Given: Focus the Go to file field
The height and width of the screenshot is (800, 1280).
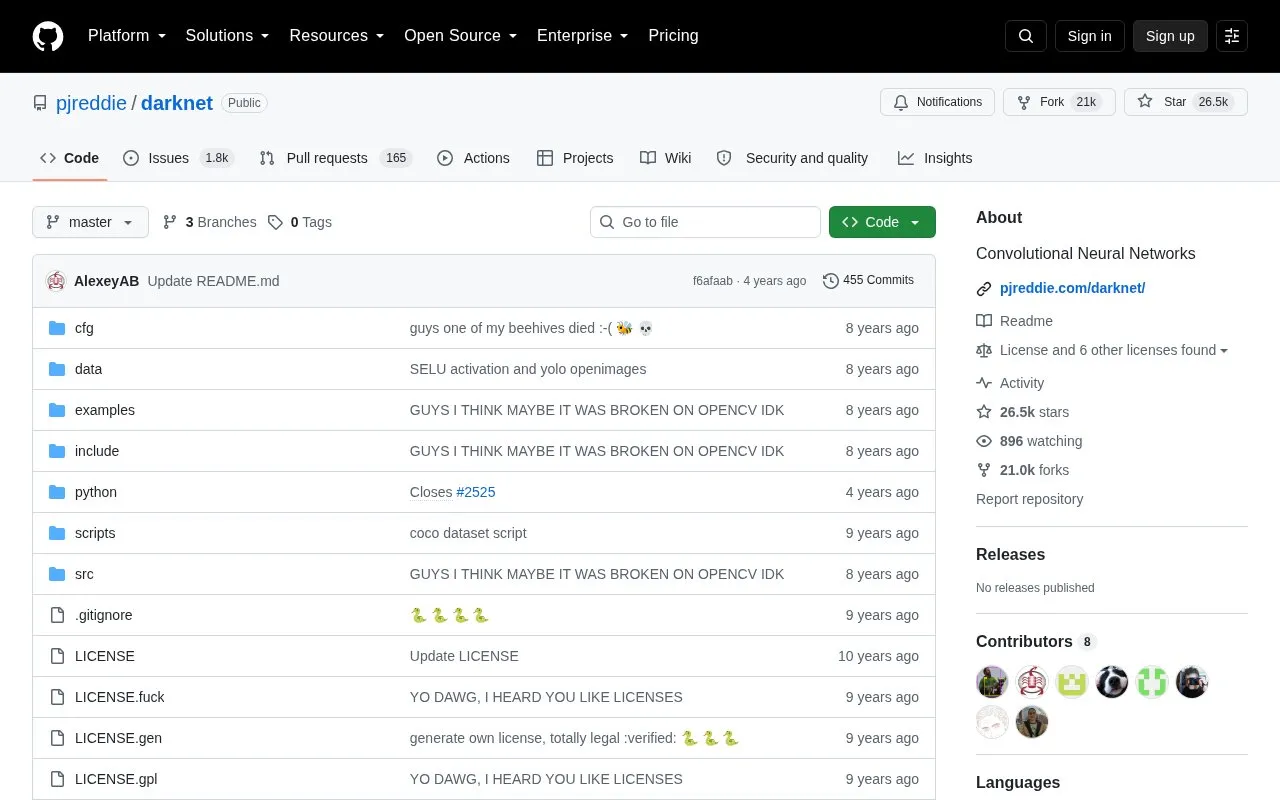Looking at the screenshot, I should [x=705, y=222].
